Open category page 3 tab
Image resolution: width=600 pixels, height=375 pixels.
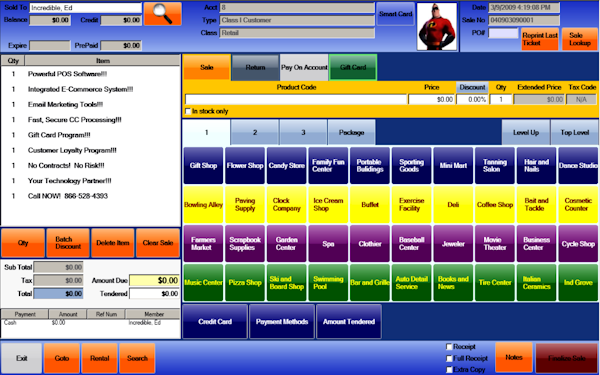(x=303, y=132)
